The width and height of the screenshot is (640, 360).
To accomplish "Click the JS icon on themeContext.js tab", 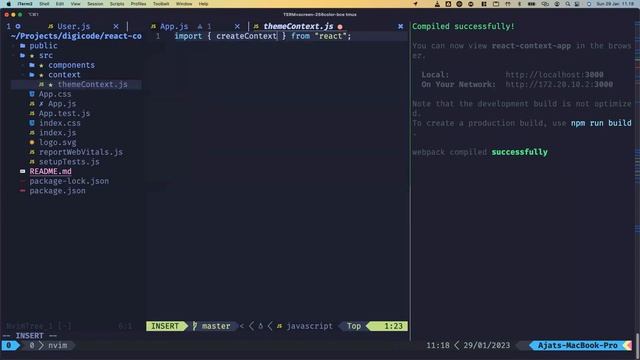I will point(256,27).
